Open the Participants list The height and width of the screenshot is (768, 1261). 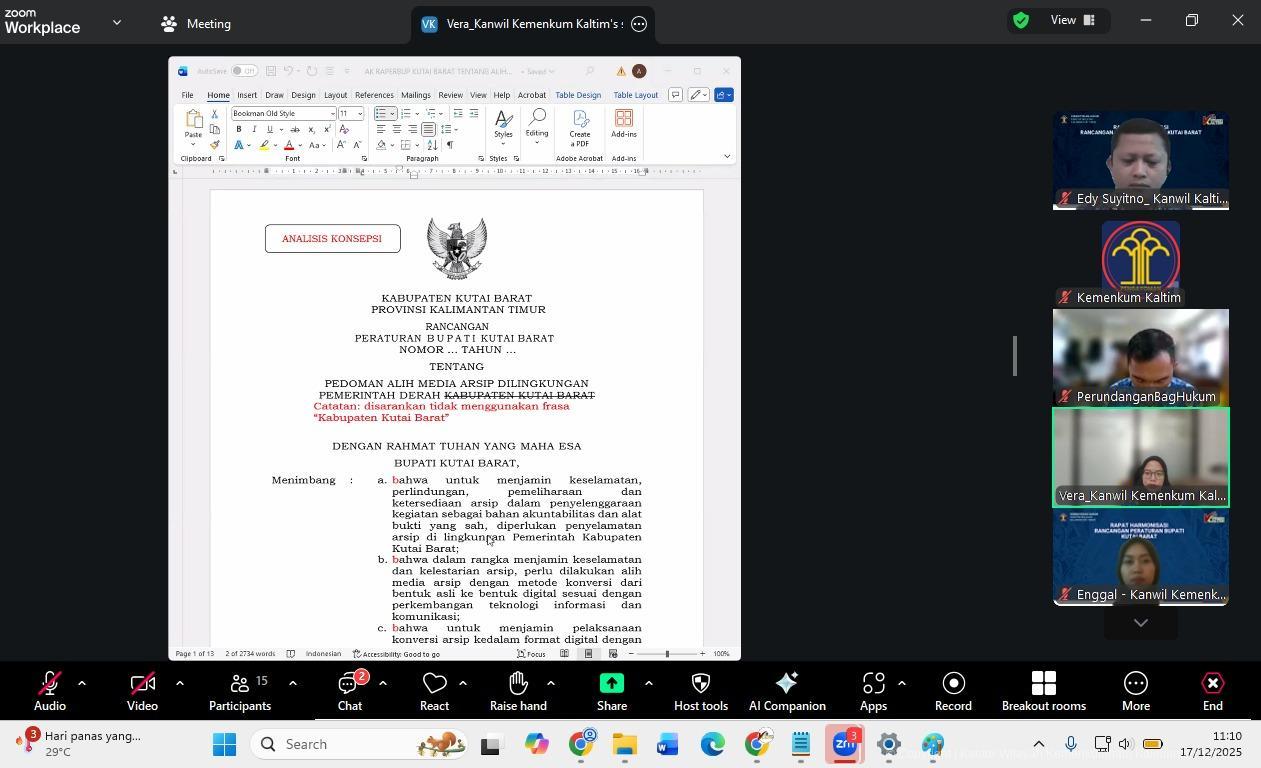click(x=239, y=690)
